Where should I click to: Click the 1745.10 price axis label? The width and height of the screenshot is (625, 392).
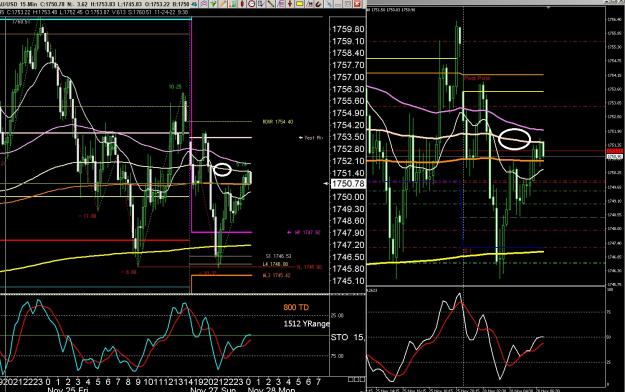(348, 280)
